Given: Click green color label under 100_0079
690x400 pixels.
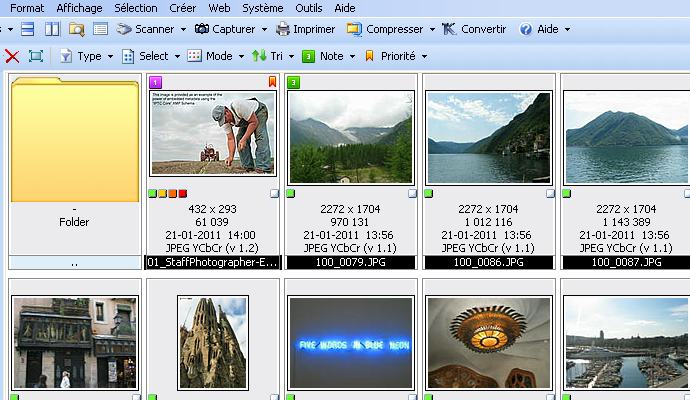Looking at the screenshot, I should [291, 194].
